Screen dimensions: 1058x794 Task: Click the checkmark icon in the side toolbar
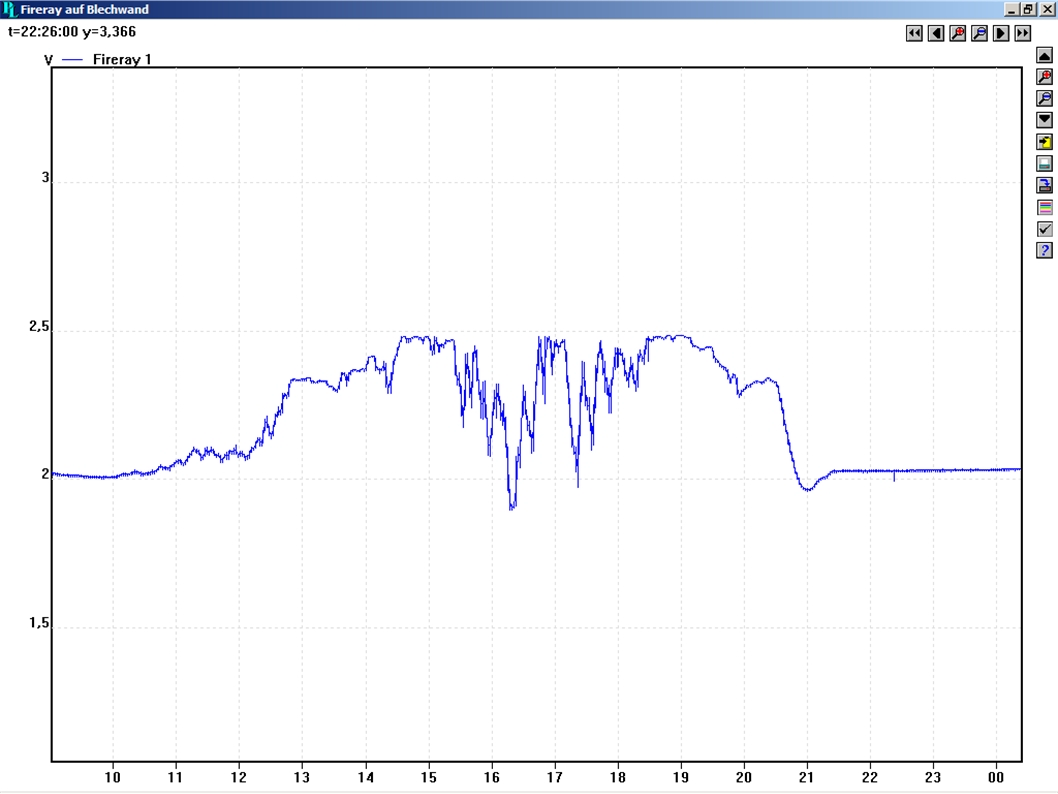1045,229
